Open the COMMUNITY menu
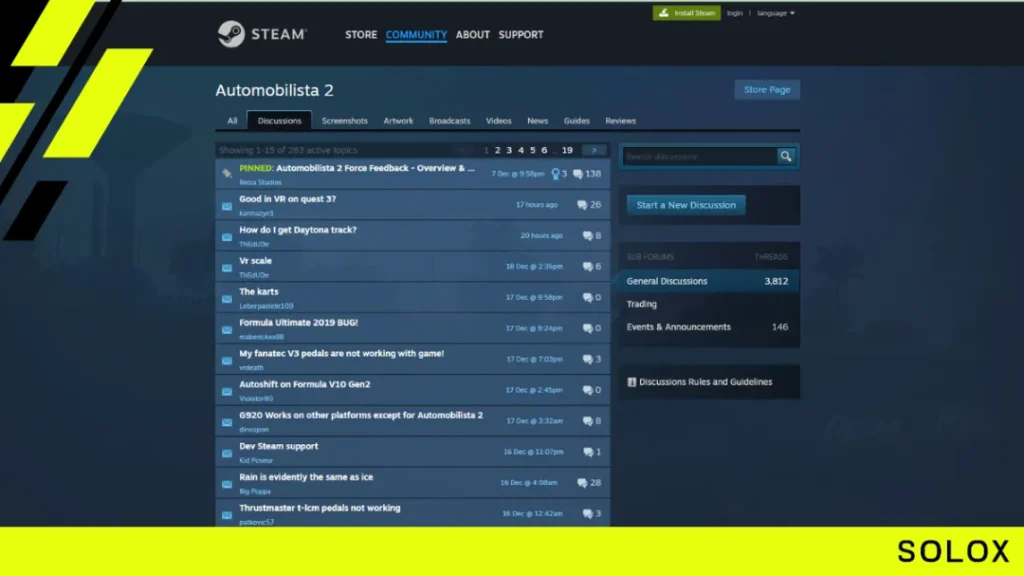 pyautogui.click(x=416, y=35)
